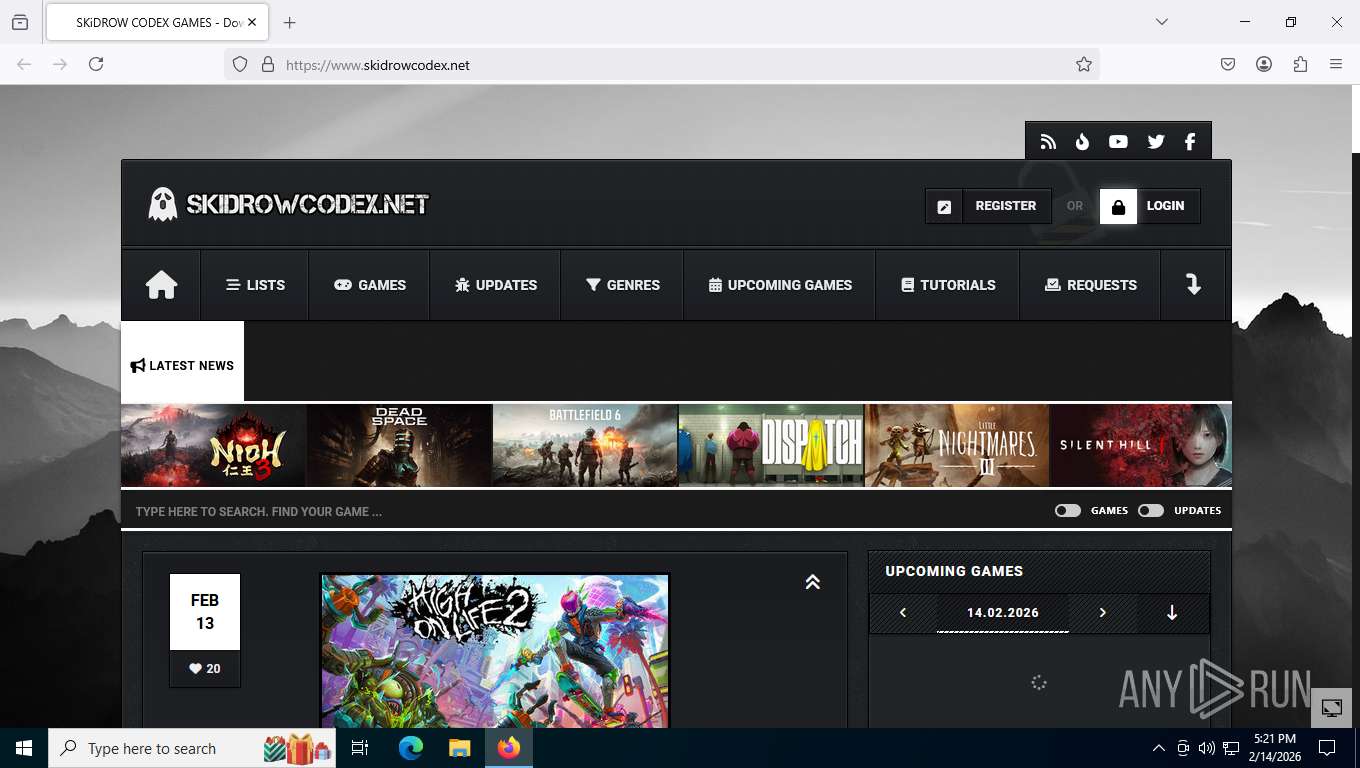Image resolution: width=1360 pixels, height=768 pixels.
Task: Open the list all tabs dropdown chevron
Action: 1162,22
